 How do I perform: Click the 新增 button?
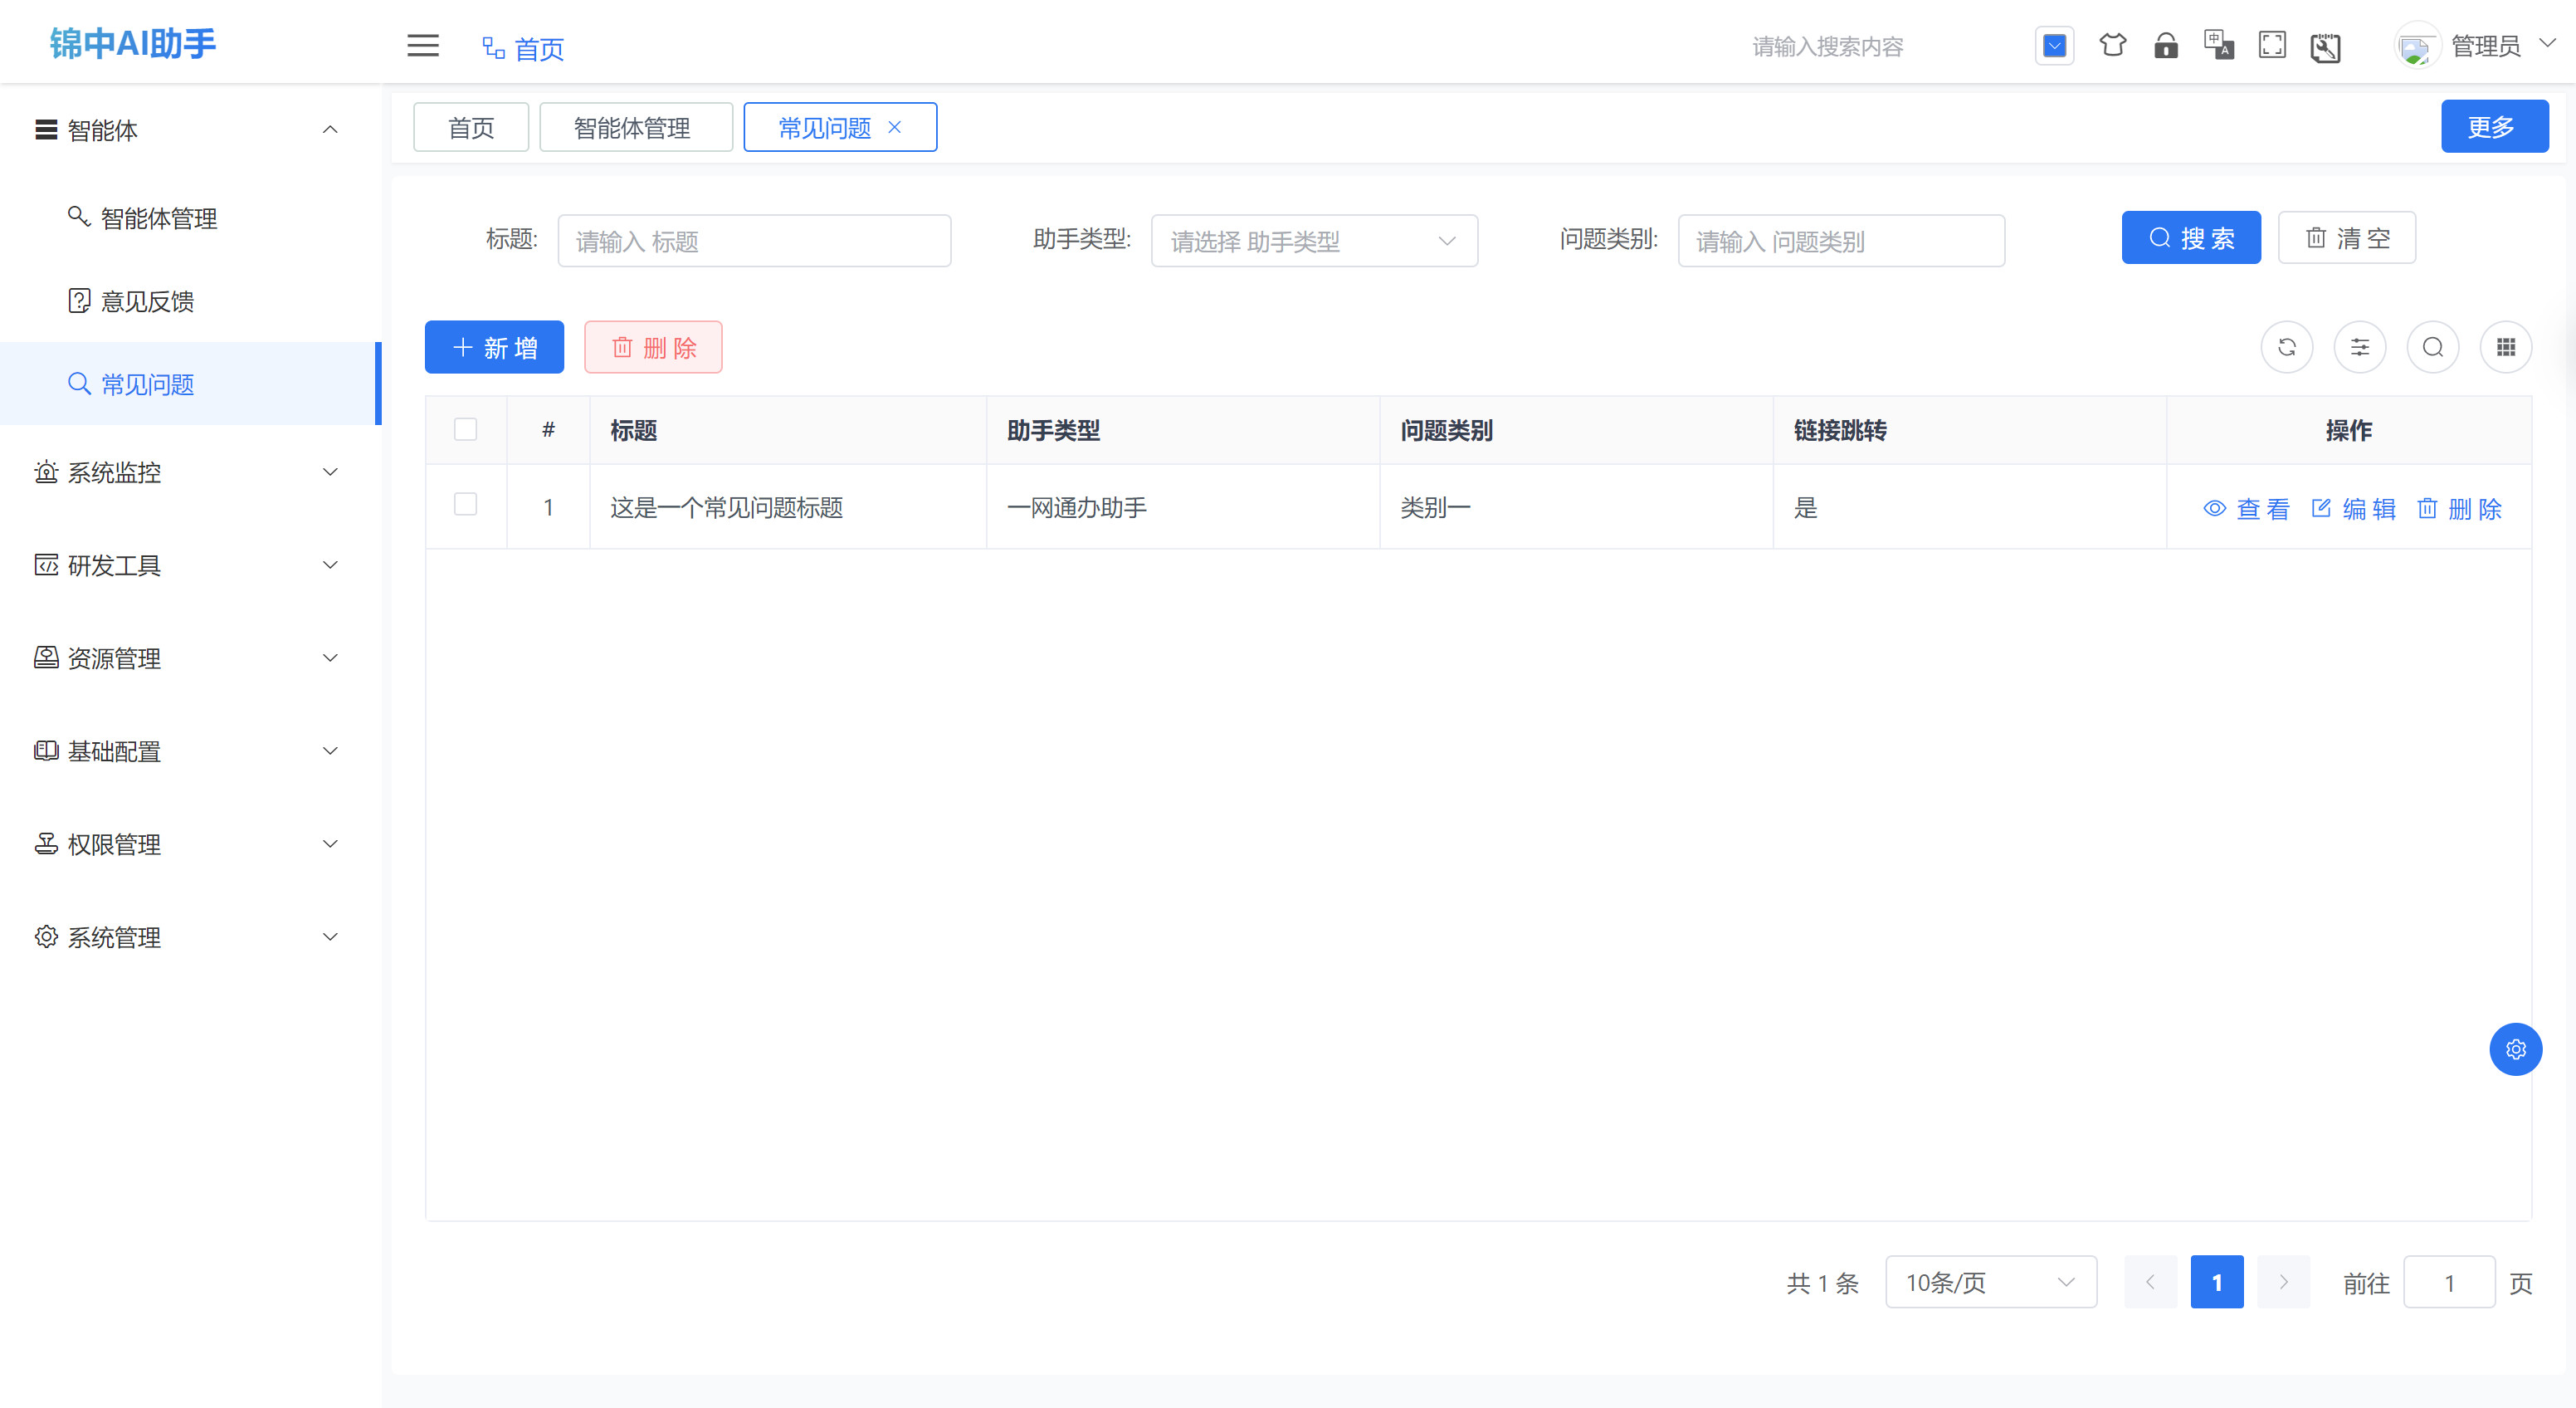[494, 347]
